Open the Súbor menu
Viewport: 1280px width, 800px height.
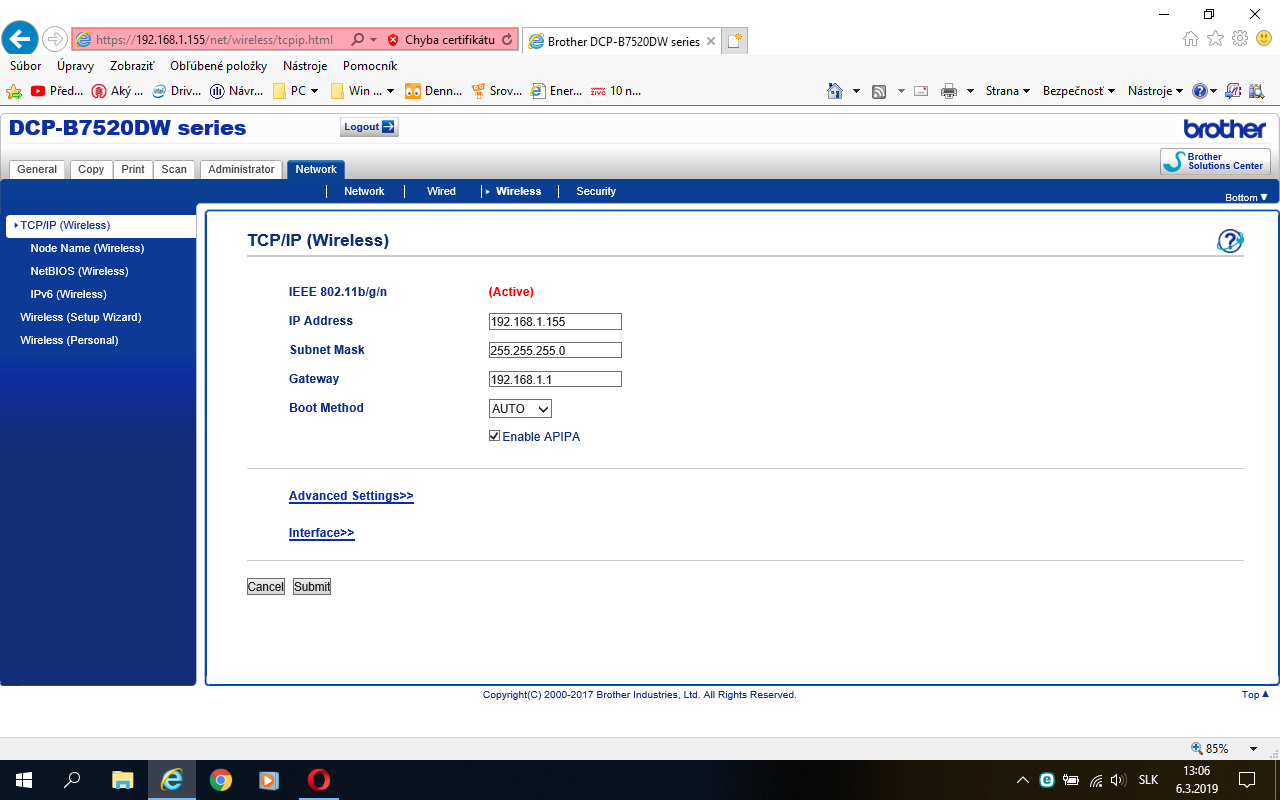(26, 66)
